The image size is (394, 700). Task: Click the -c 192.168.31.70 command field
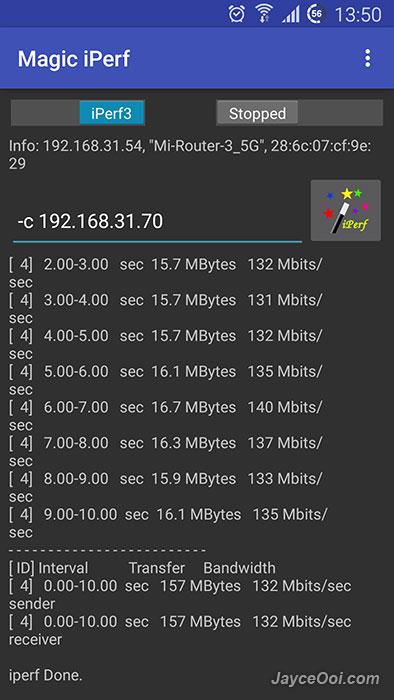158,222
